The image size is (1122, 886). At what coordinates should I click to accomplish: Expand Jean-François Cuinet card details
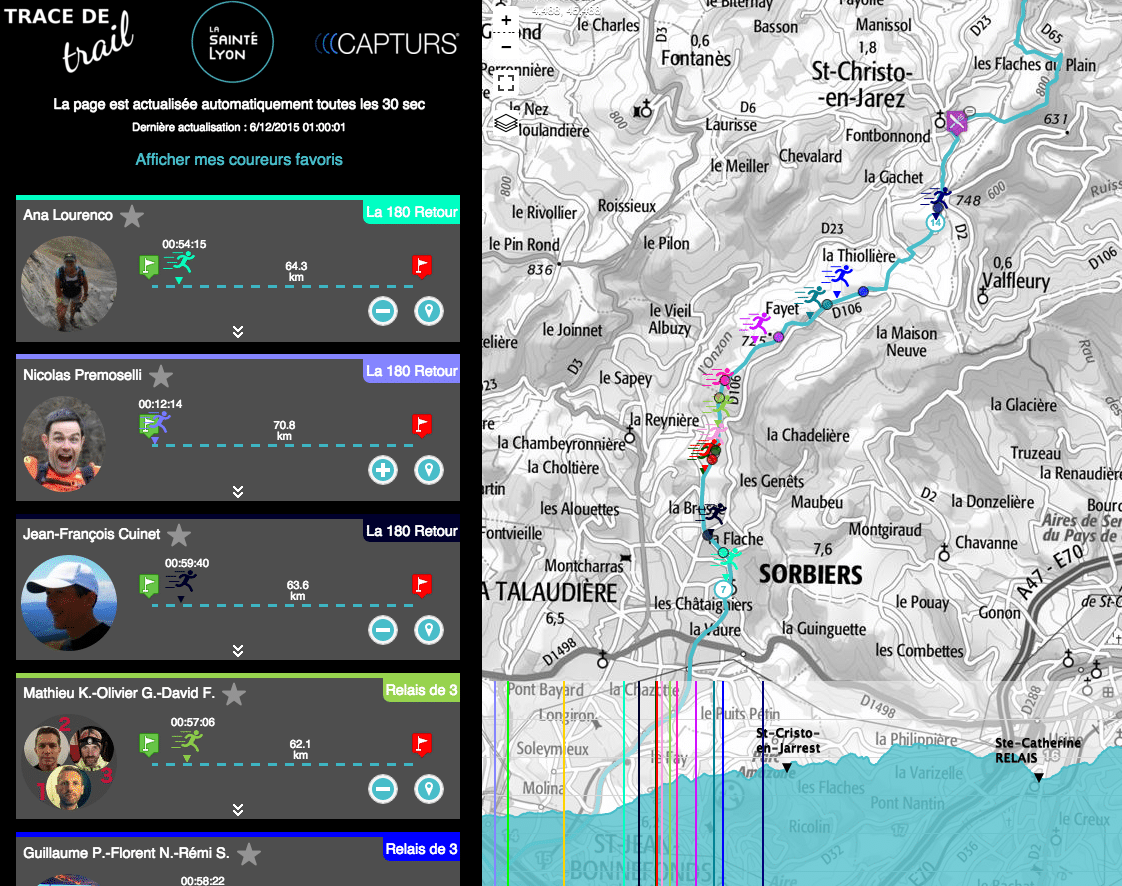(238, 651)
